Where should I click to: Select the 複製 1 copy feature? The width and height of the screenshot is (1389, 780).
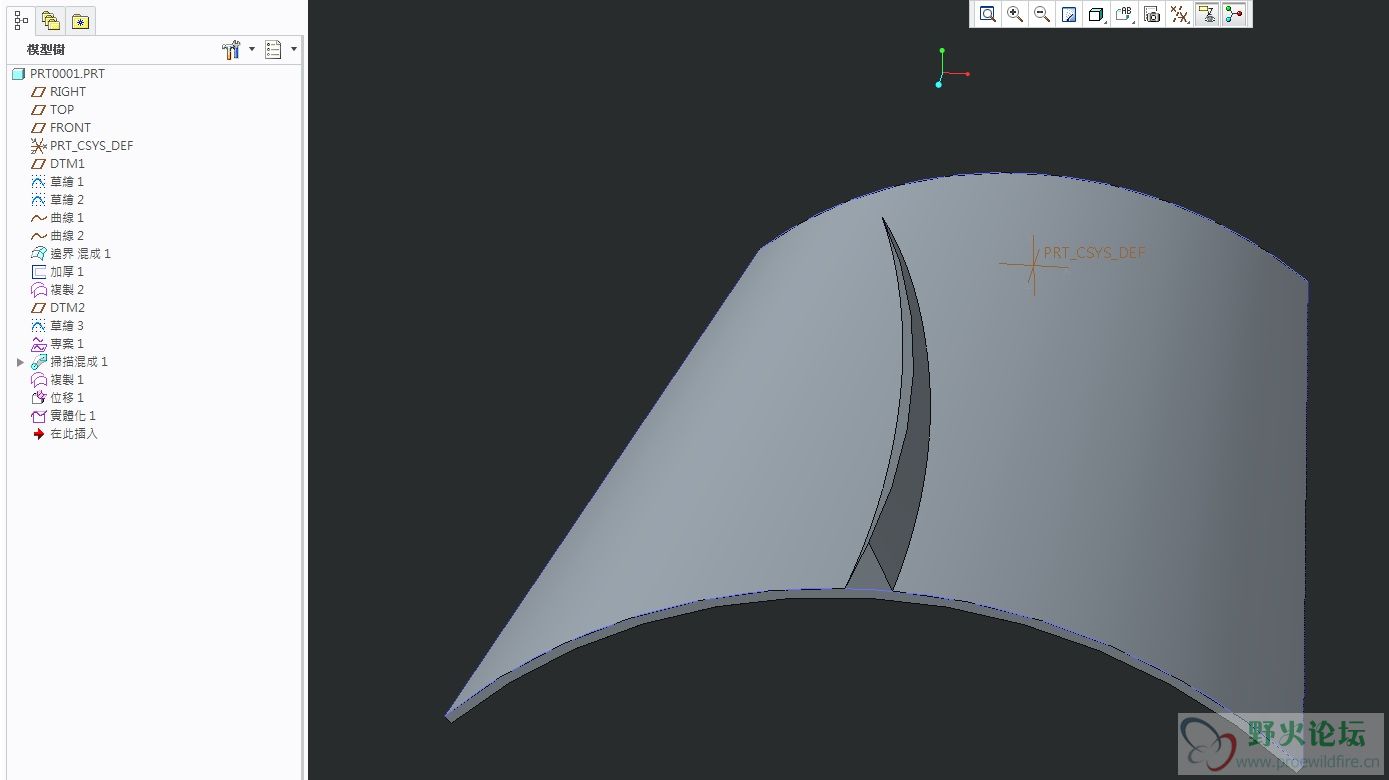[x=58, y=380]
